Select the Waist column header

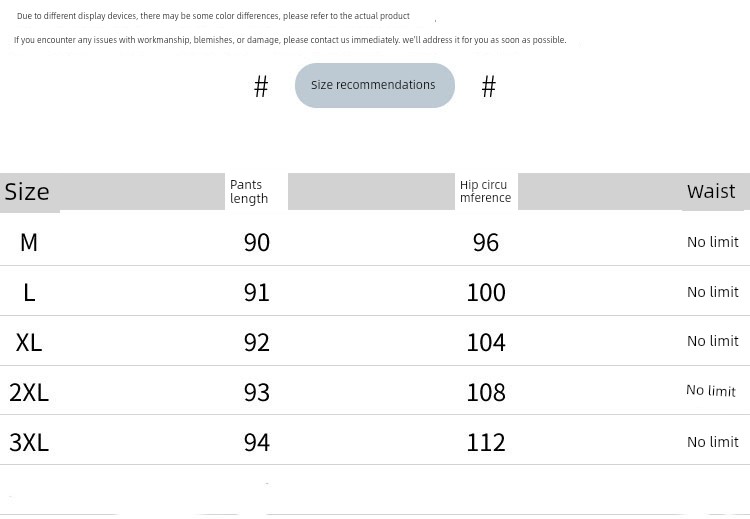(x=711, y=191)
